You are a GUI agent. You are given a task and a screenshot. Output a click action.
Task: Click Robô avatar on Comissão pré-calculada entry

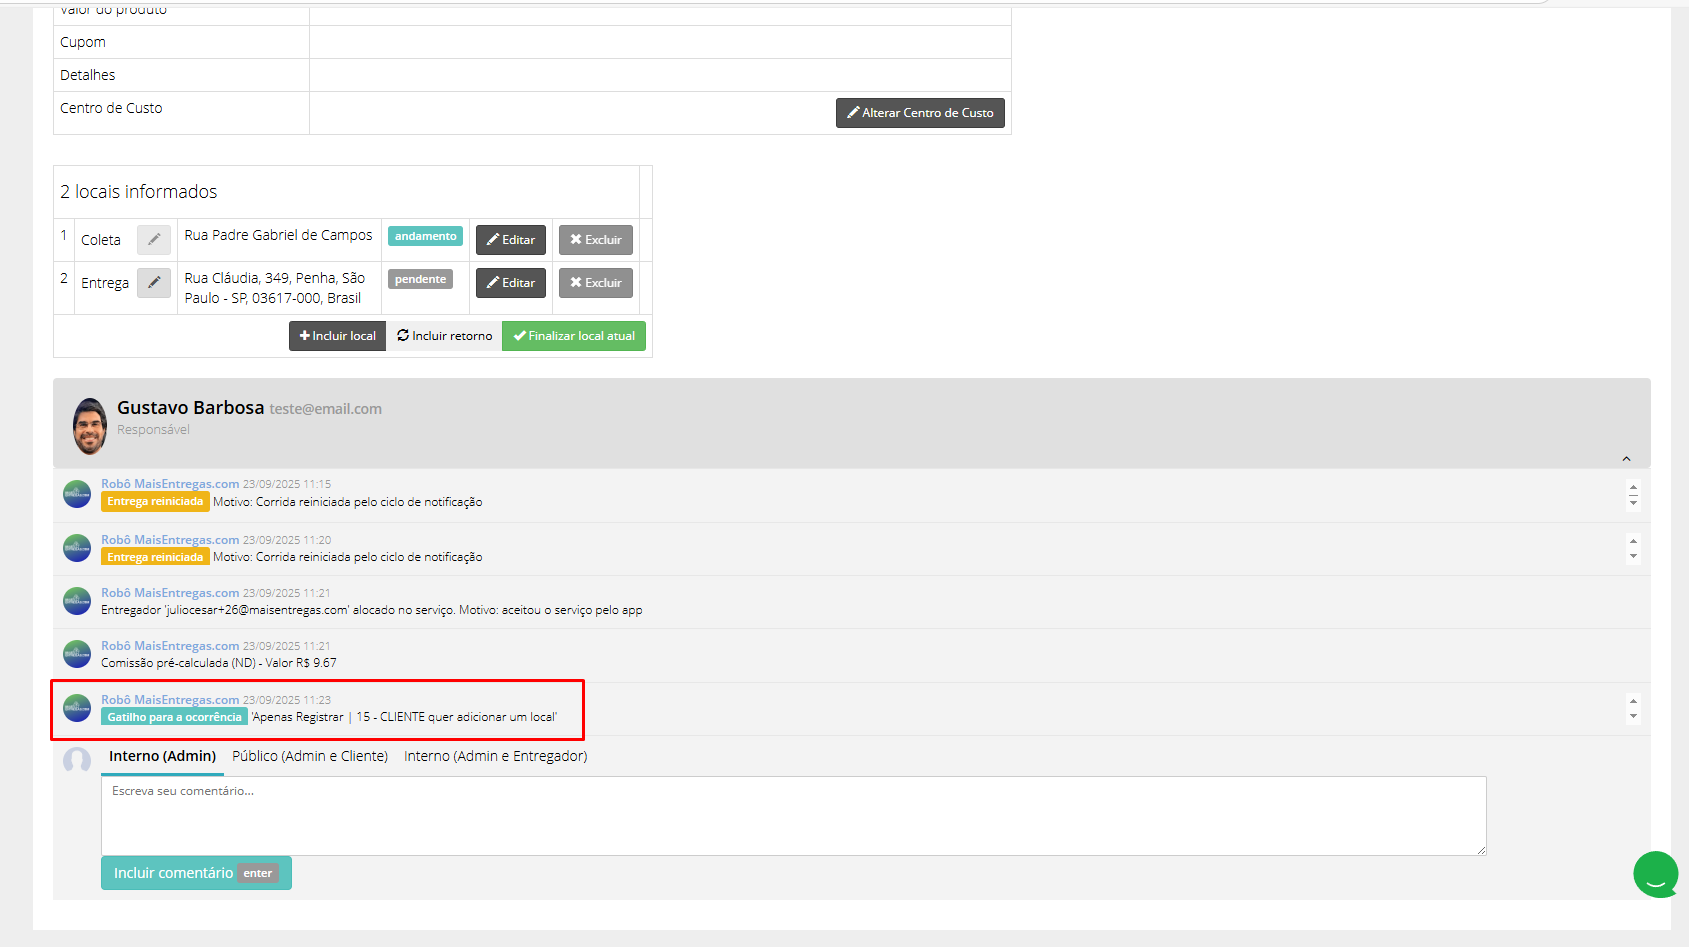pyautogui.click(x=77, y=654)
